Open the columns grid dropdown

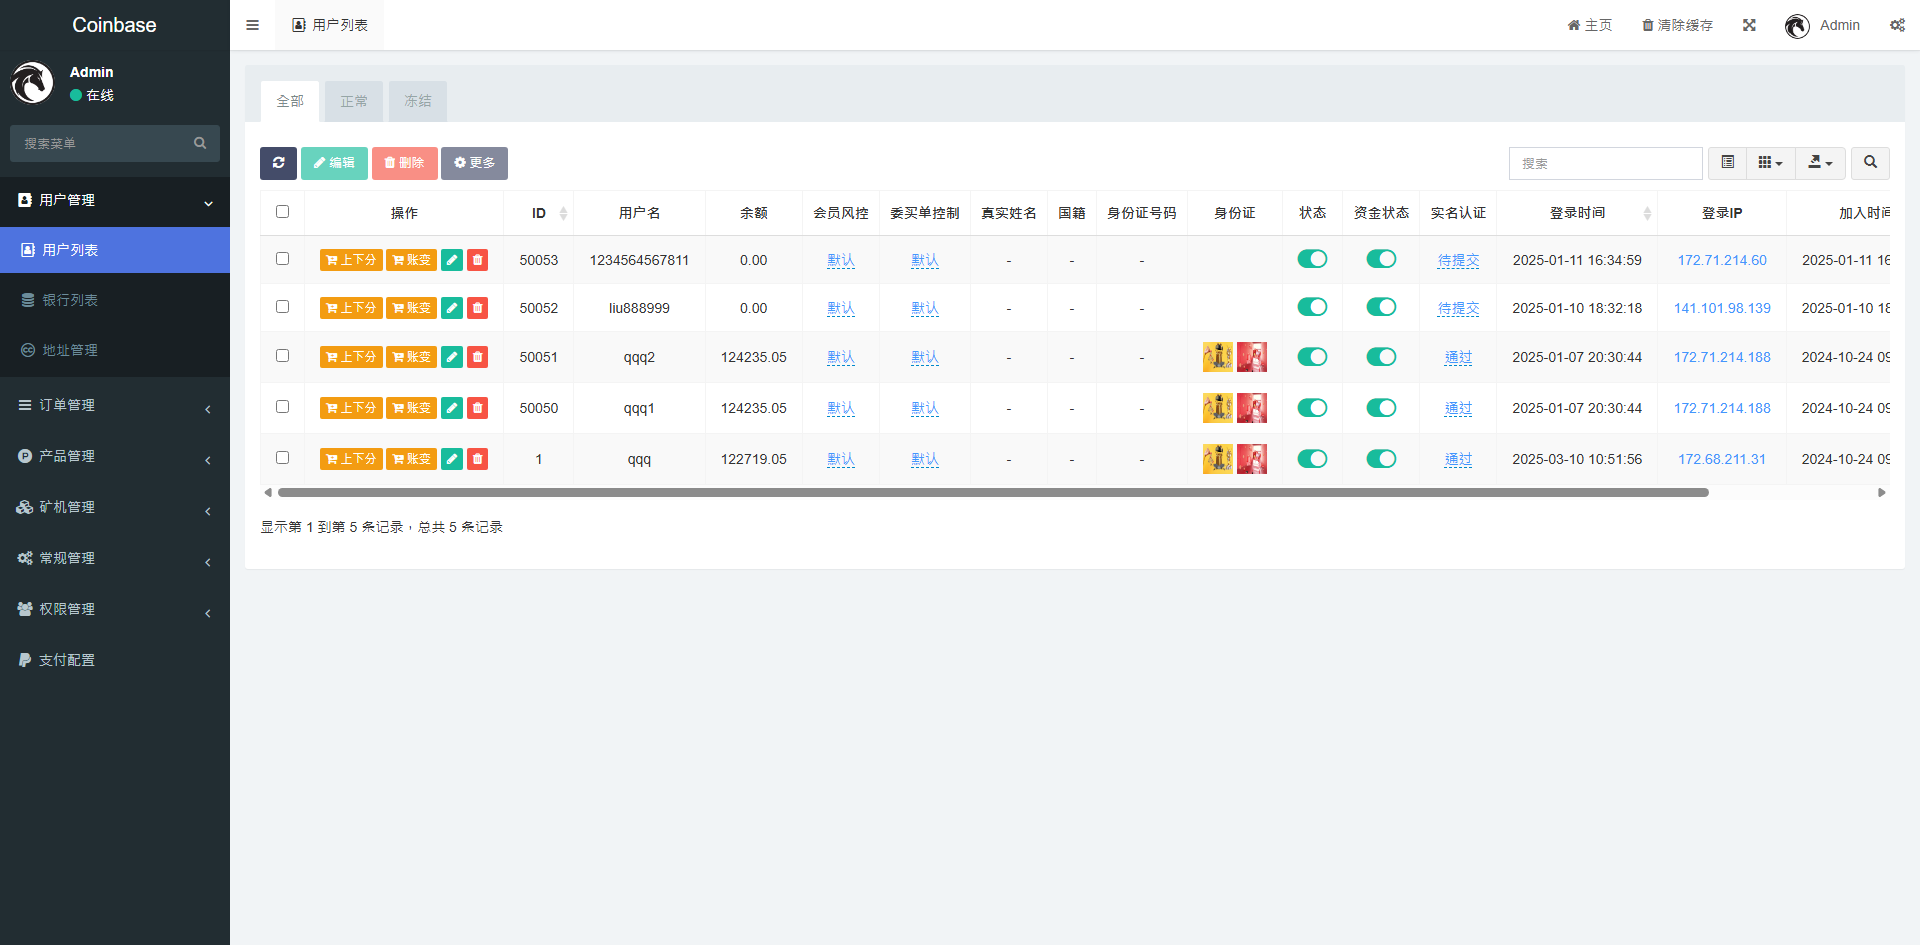1770,163
